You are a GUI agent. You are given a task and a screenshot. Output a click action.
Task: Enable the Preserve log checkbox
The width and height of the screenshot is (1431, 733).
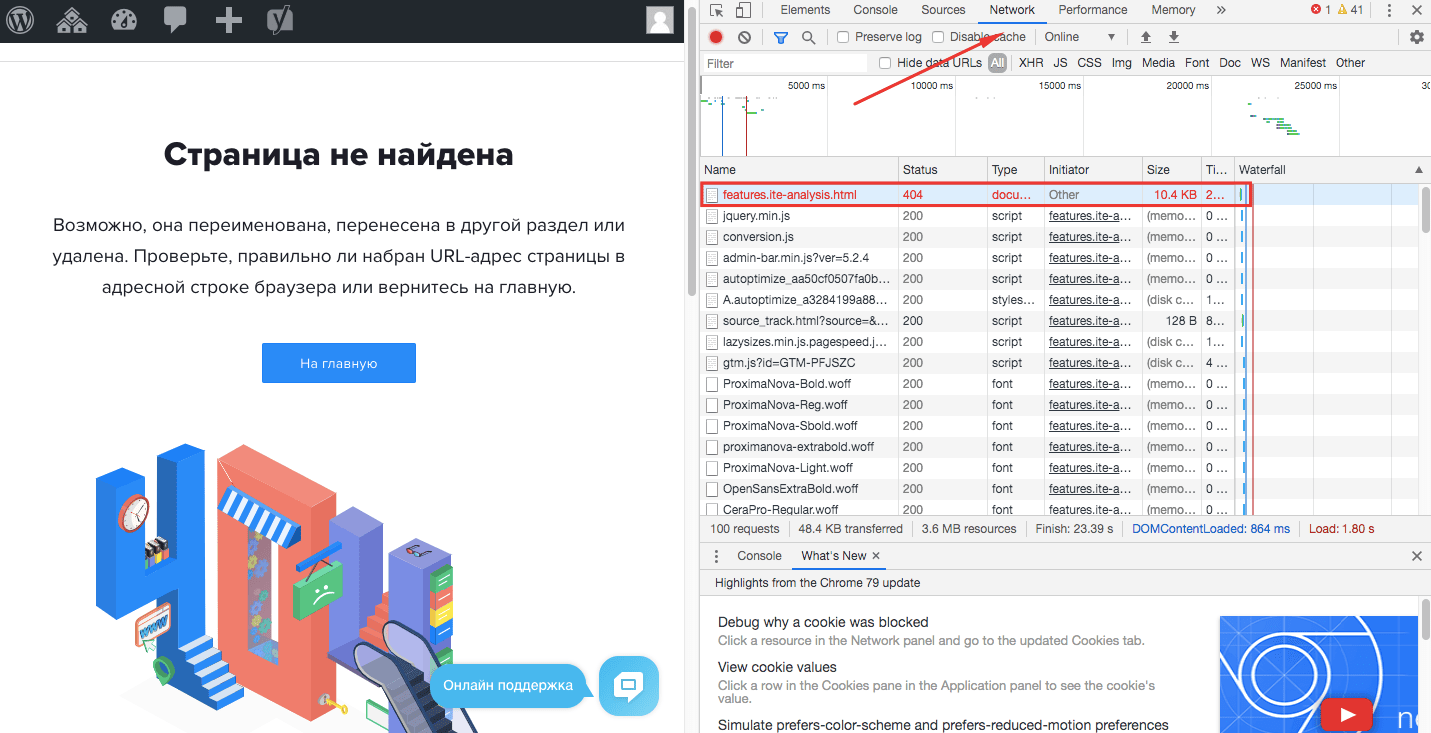[x=843, y=37]
